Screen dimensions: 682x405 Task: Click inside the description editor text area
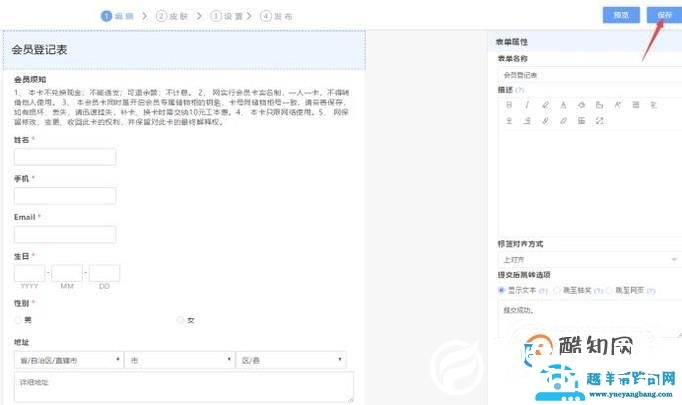589,183
